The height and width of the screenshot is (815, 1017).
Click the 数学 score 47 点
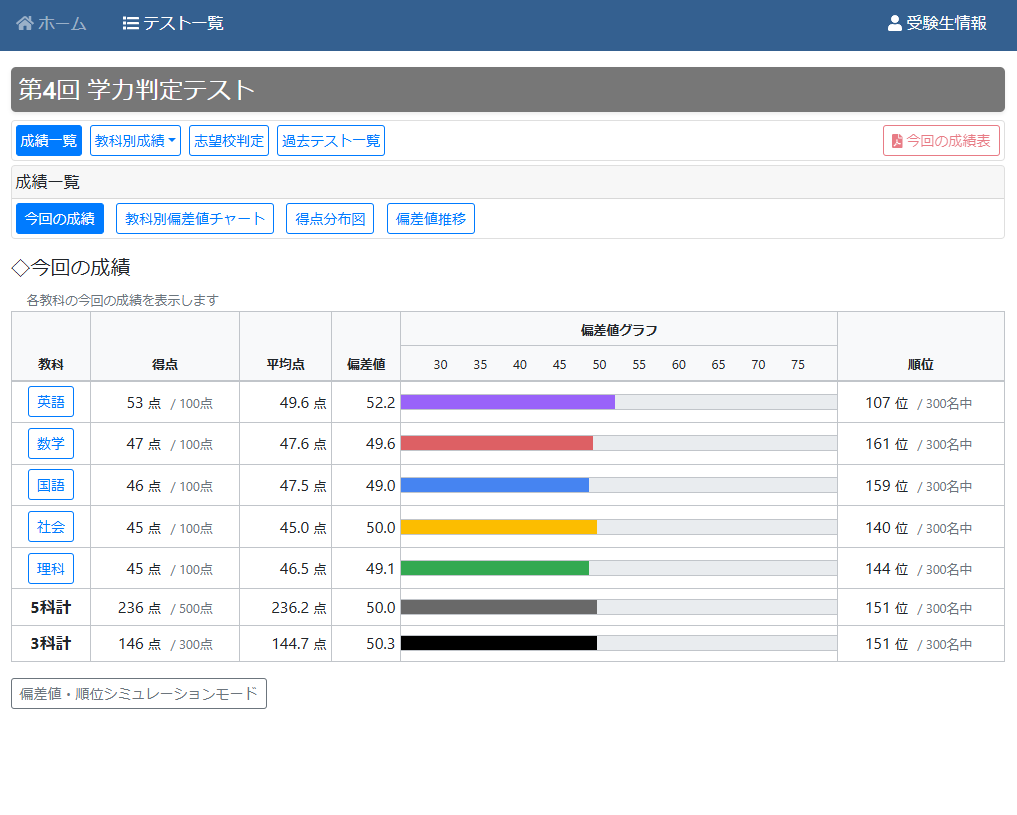[144, 444]
